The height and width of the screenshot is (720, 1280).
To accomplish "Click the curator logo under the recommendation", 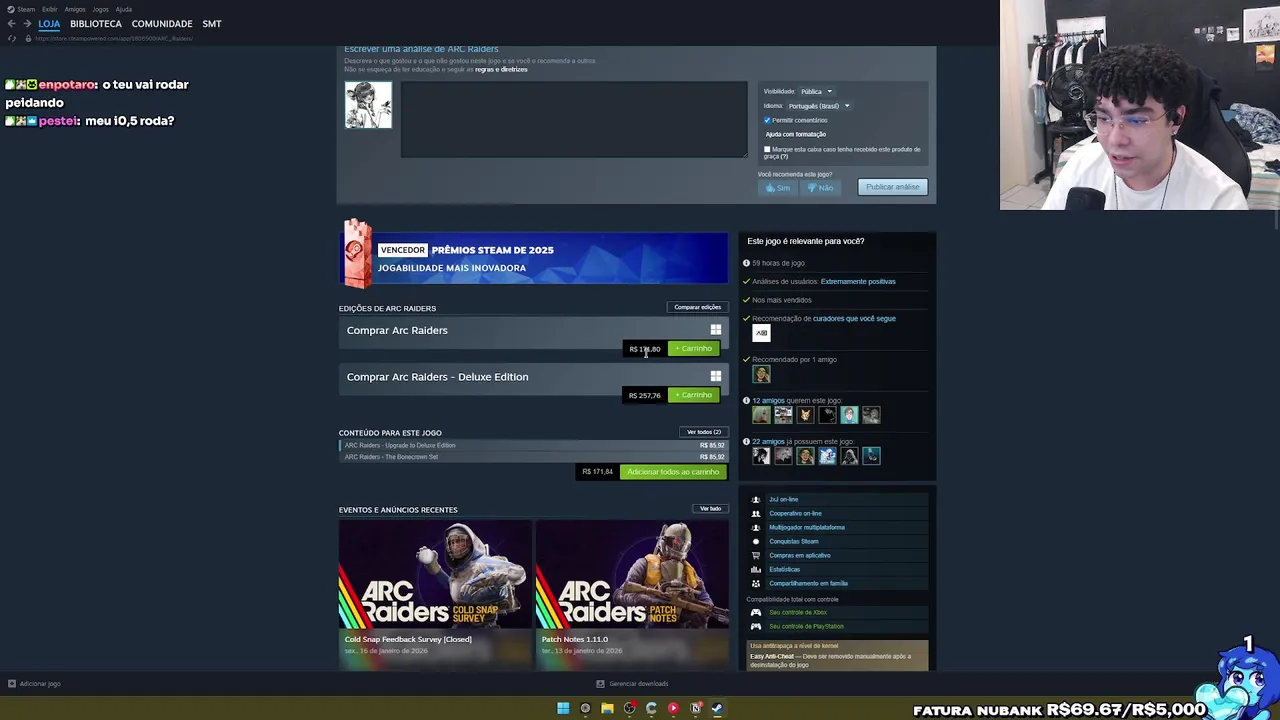I will pos(761,333).
